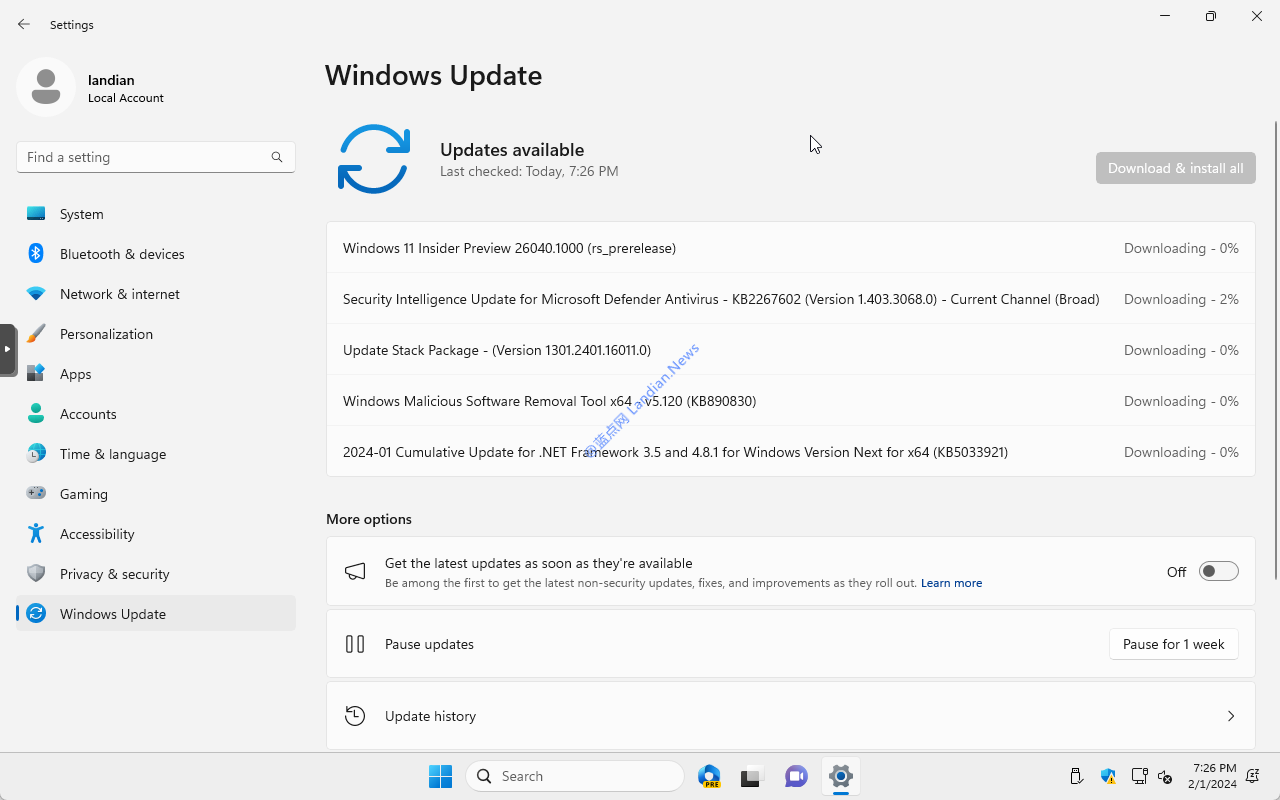Click the Security Intelligence Update KB2267602 row
The width and height of the screenshot is (1280, 800).
(x=791, y=299)
